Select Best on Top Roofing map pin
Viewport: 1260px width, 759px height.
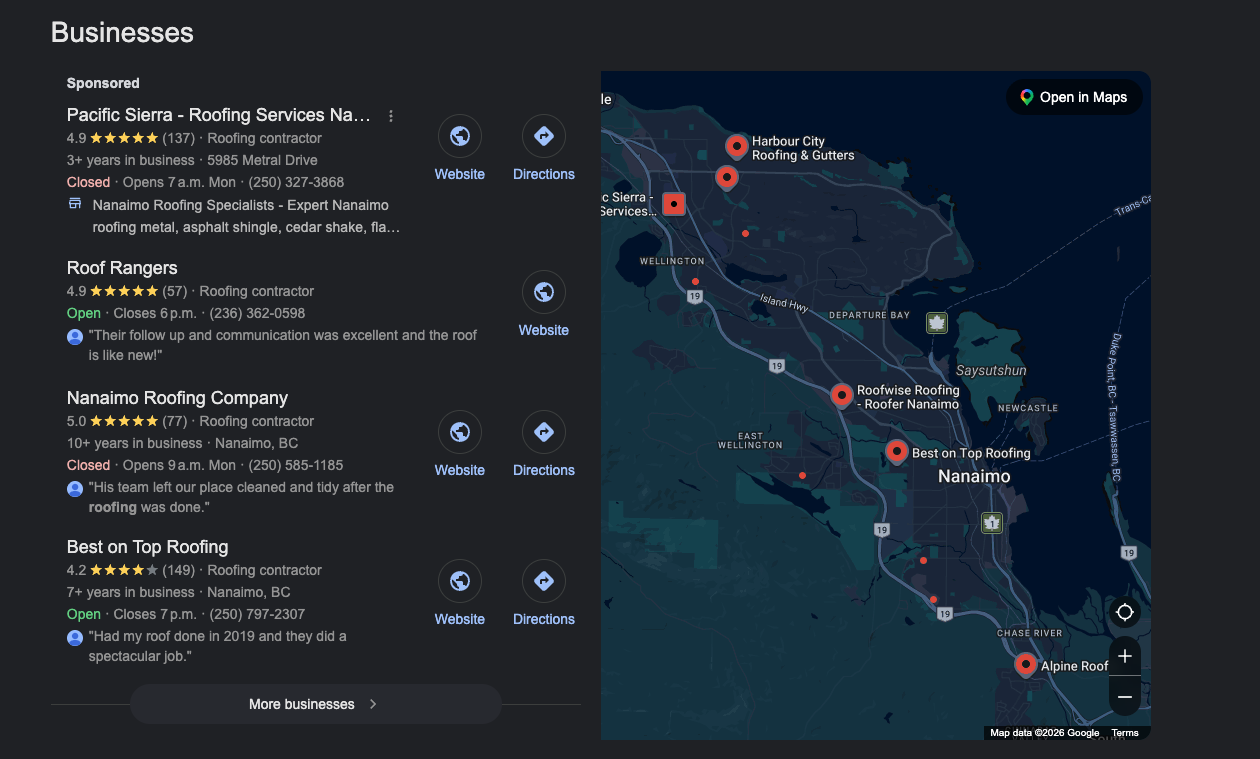[897, 452]
